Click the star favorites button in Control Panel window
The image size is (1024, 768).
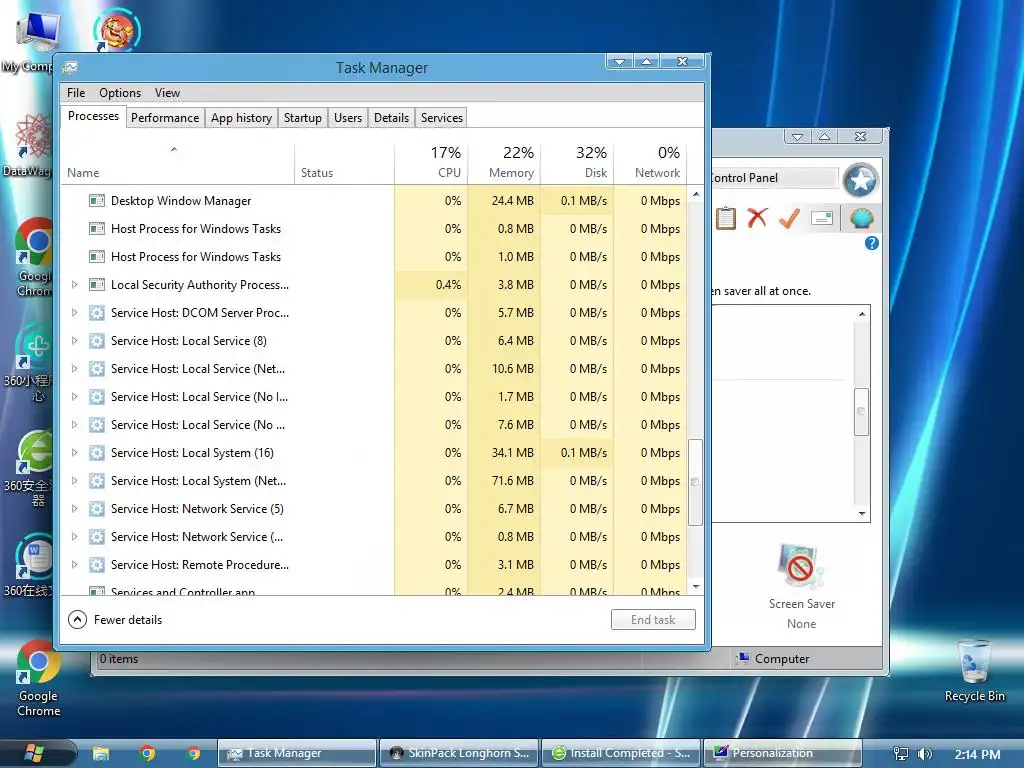(860, 180)
